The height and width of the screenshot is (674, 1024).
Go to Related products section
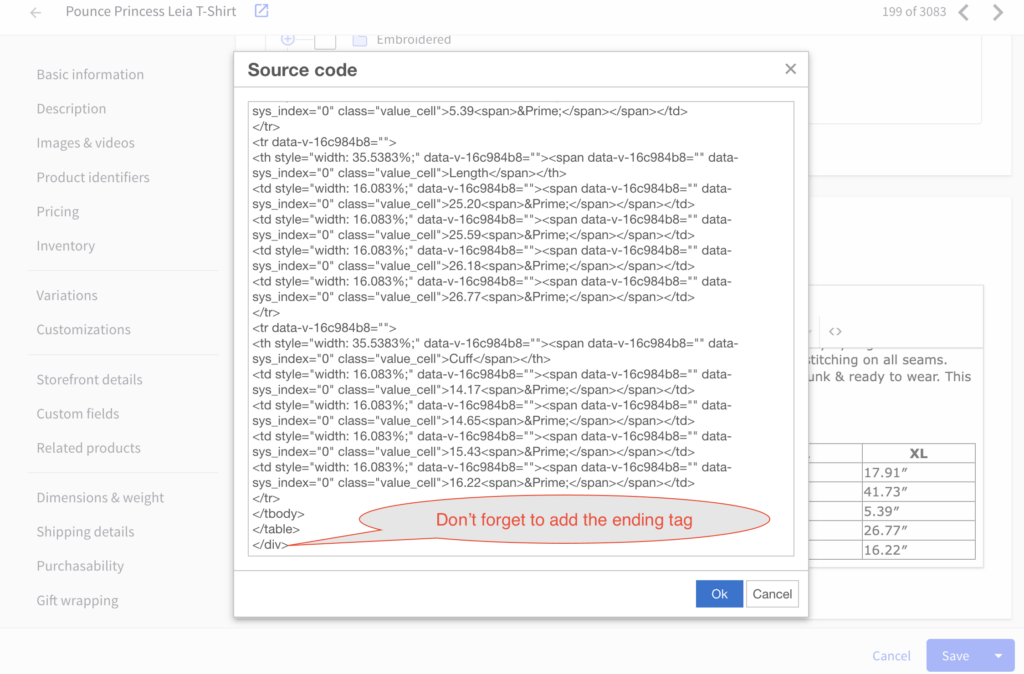(88, 448)
